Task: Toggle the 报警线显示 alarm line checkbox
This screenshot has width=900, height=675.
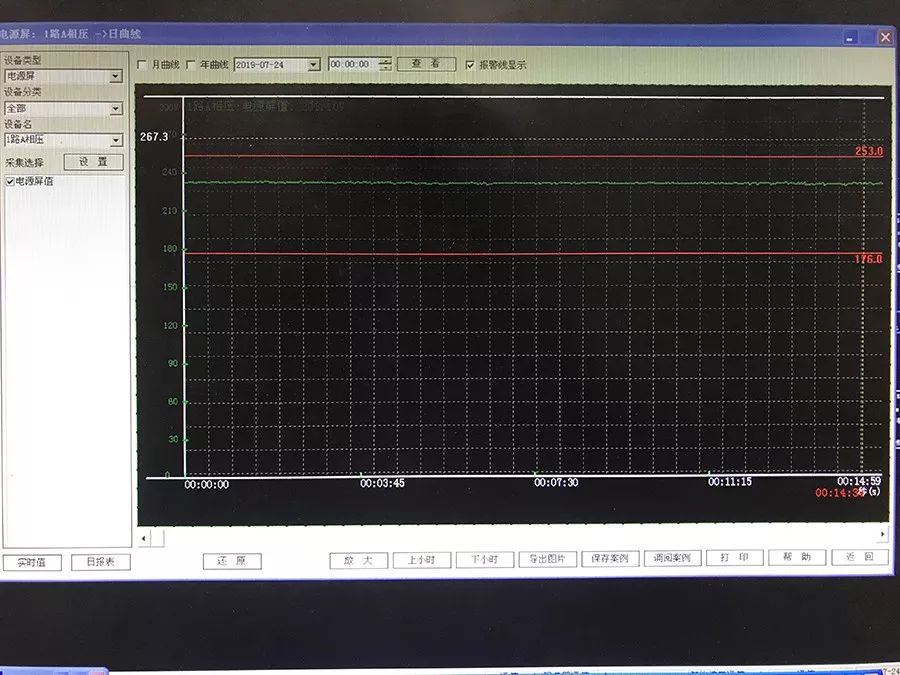Action: 470,65
